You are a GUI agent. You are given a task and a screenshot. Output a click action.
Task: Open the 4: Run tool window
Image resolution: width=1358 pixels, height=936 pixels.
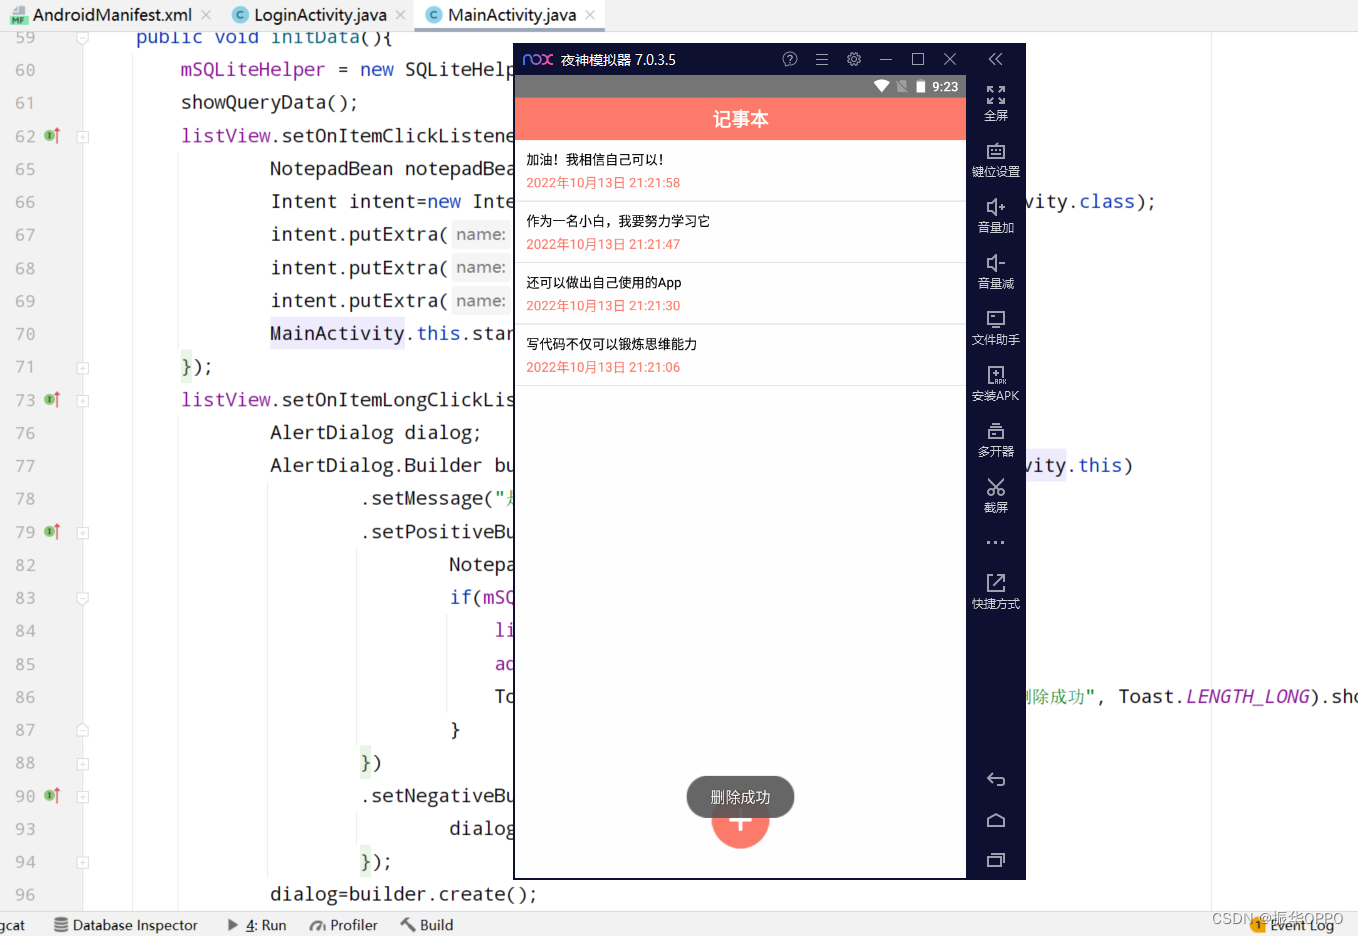click(x=257, y=925)
